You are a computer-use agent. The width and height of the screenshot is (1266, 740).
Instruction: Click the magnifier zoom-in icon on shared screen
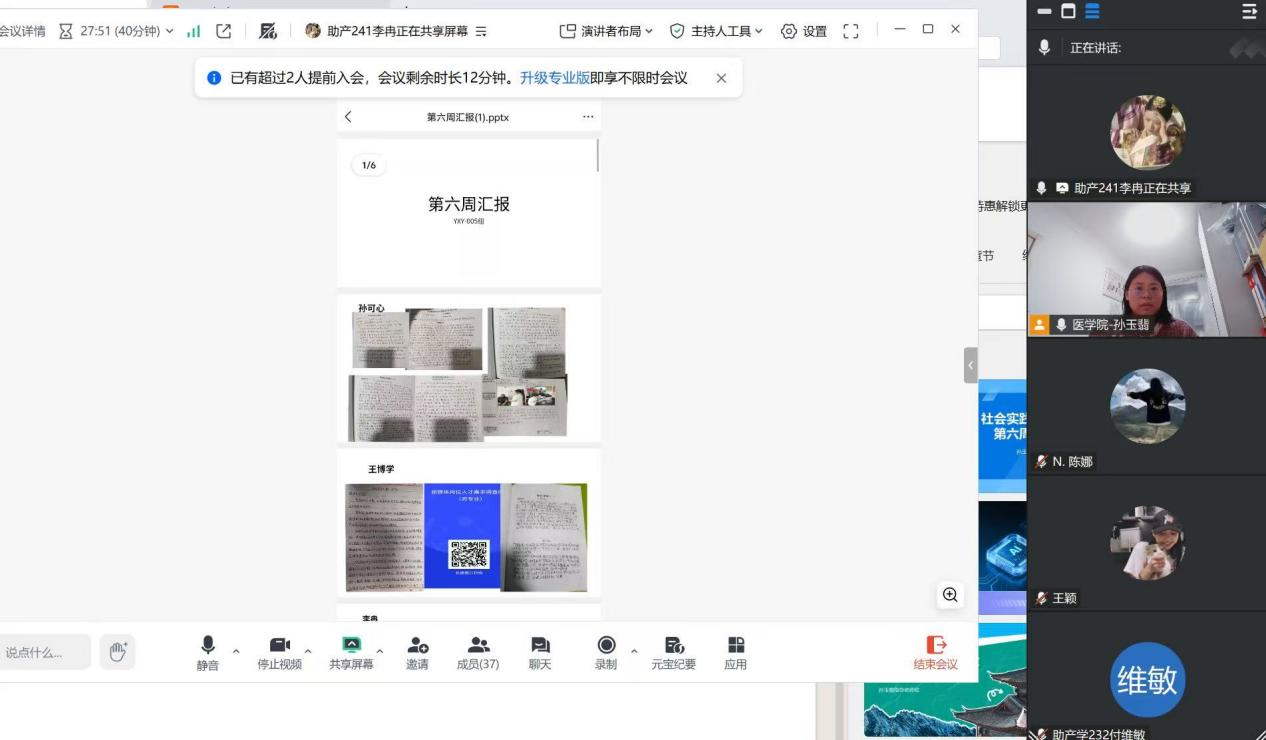point(950,595)
